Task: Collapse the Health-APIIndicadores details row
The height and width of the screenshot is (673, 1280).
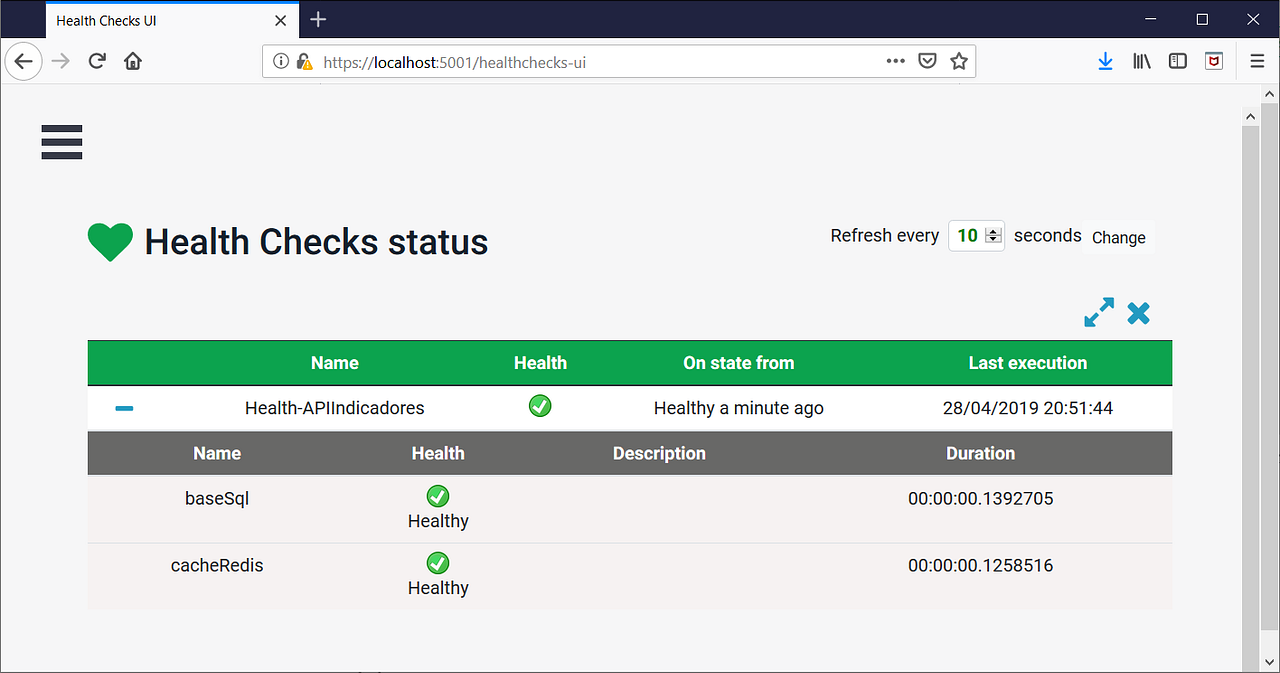Action: pos(124,407)
